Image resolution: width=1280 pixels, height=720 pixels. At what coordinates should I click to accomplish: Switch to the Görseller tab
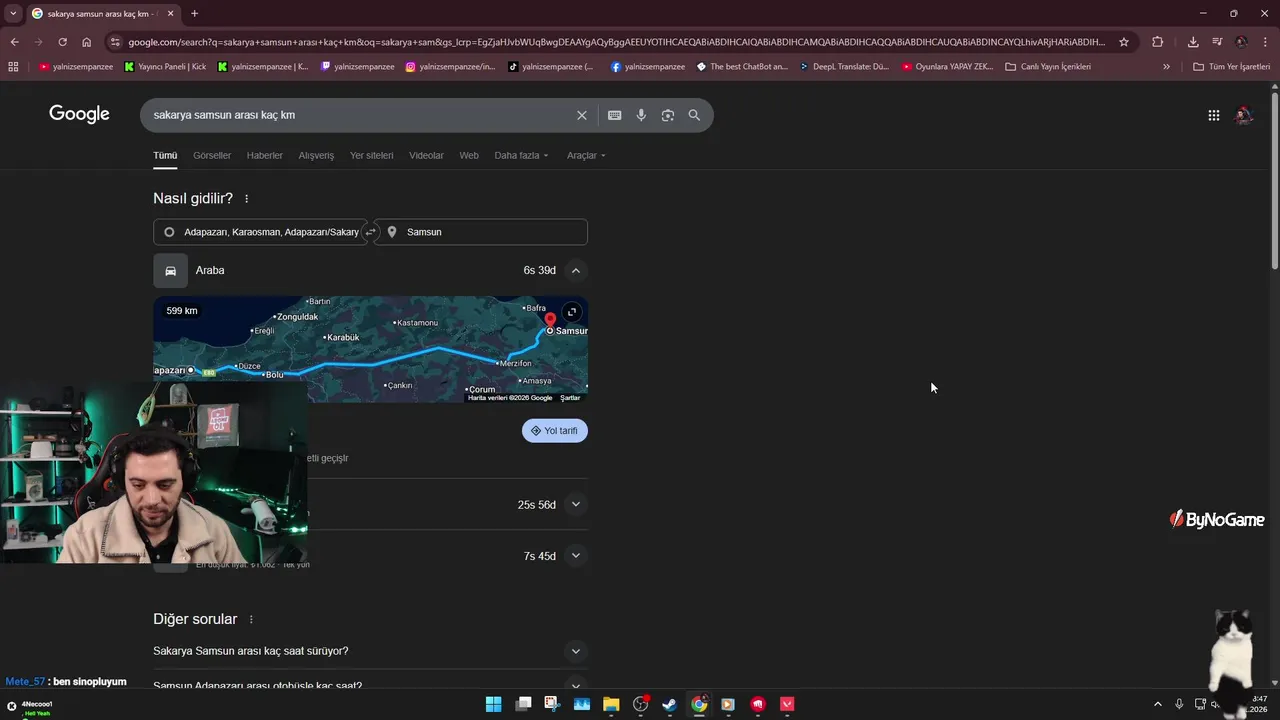click(212, 156)
